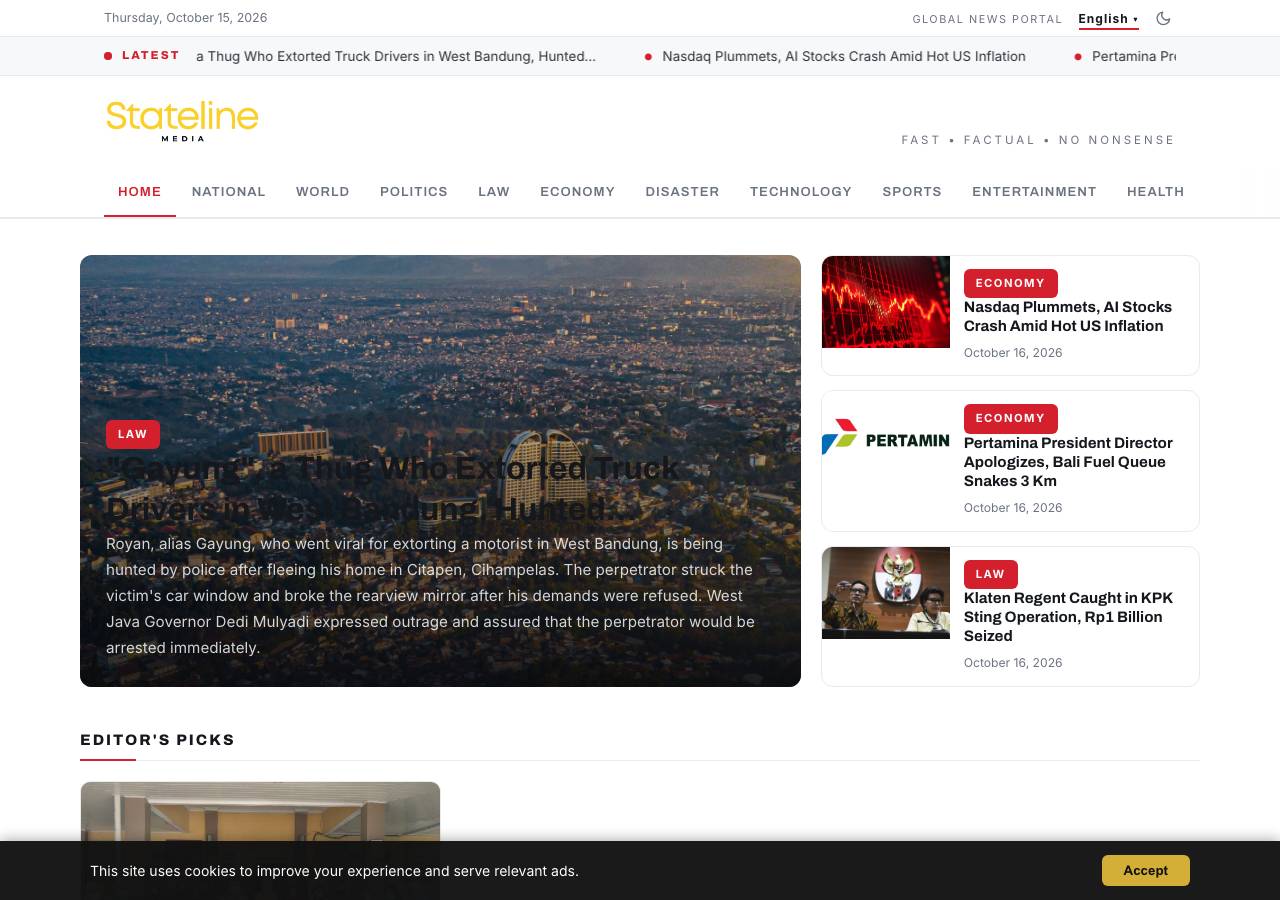Open the Law section in navigation
The image size is (1280, 900).
click(494, 191)
